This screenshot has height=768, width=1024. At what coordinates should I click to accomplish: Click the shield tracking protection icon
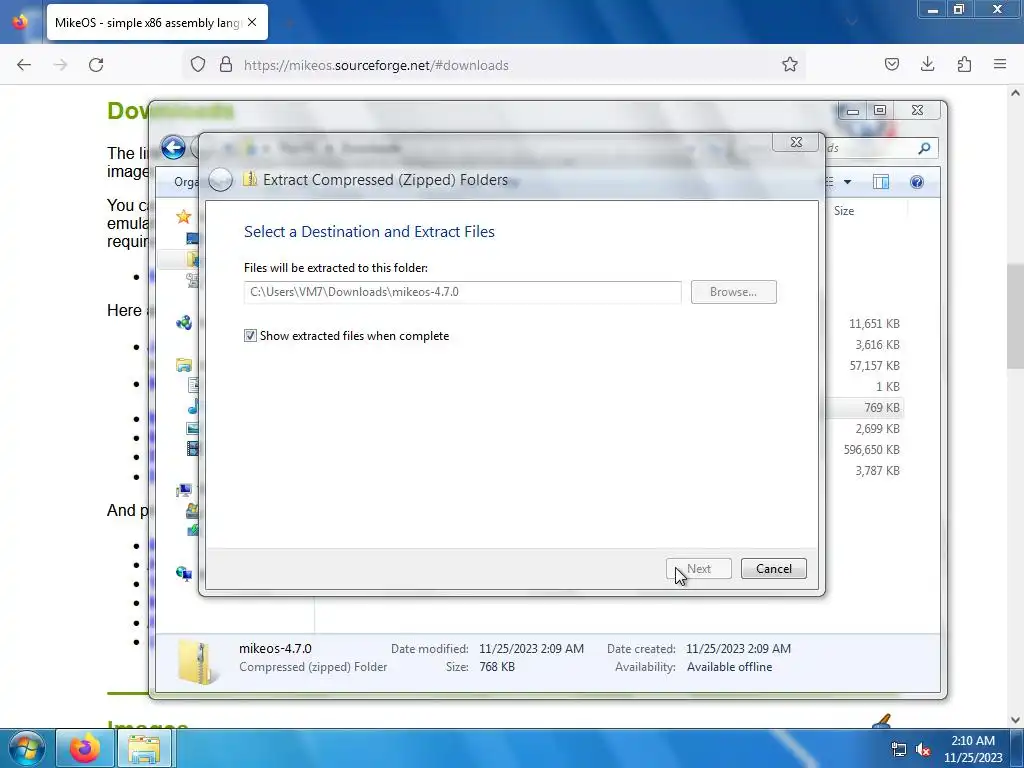tap(198, 65)
